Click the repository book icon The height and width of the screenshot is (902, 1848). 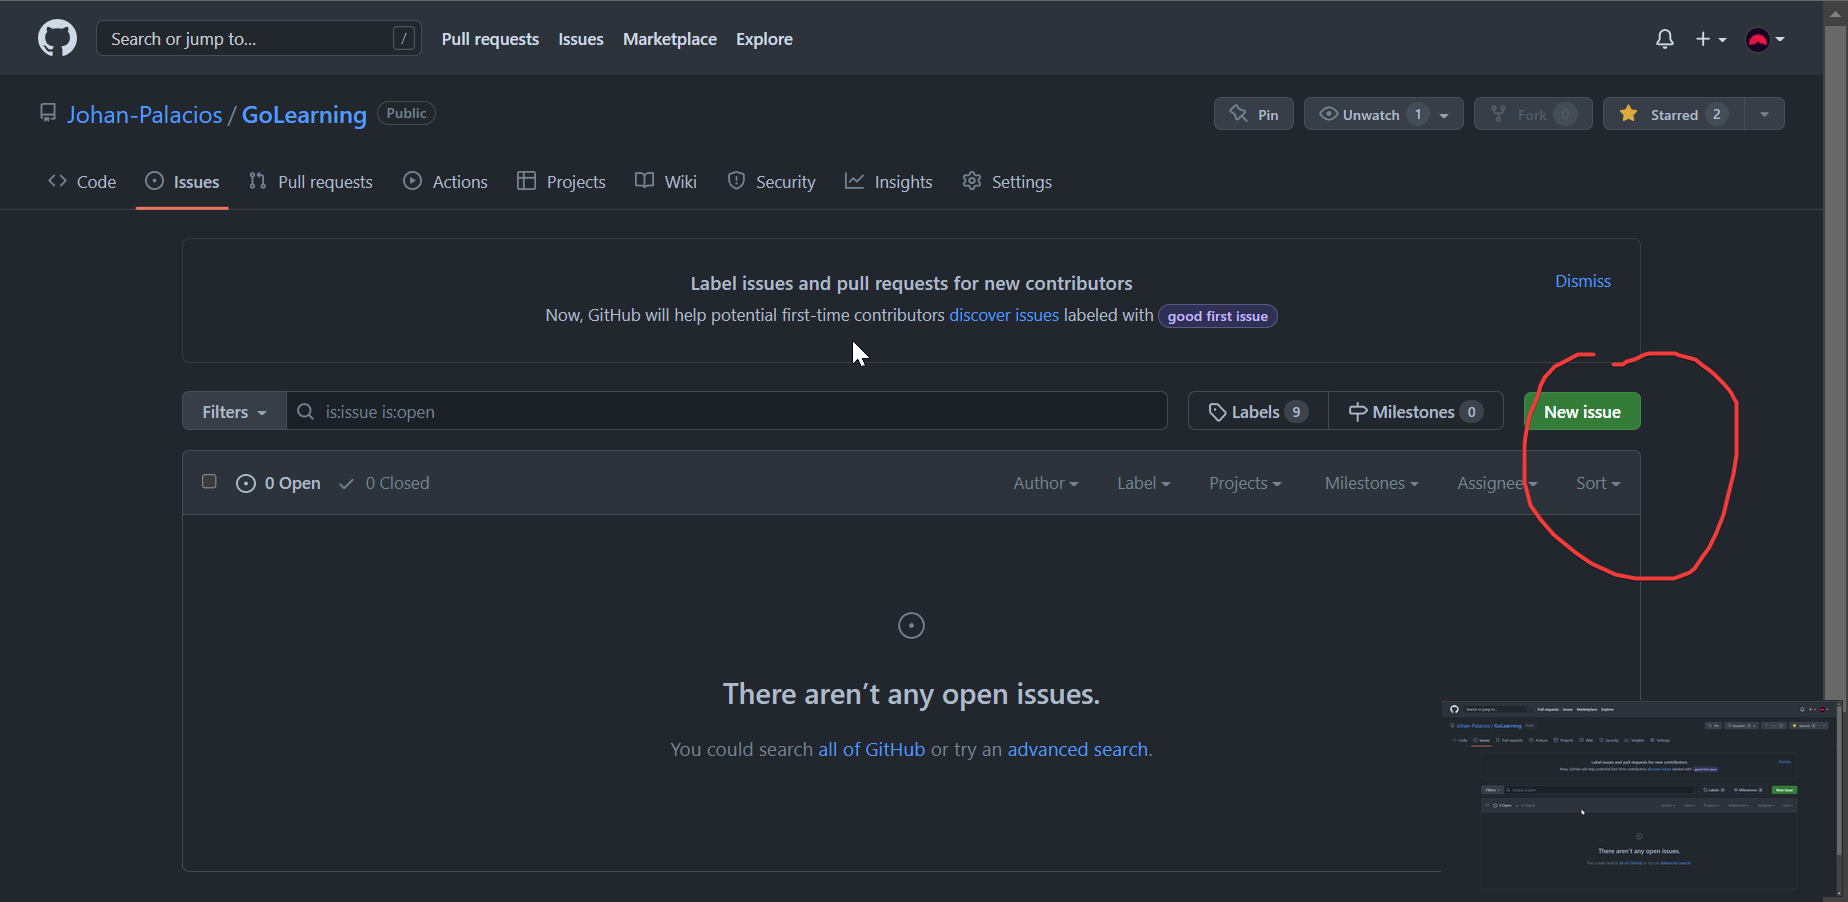[48, 113]
